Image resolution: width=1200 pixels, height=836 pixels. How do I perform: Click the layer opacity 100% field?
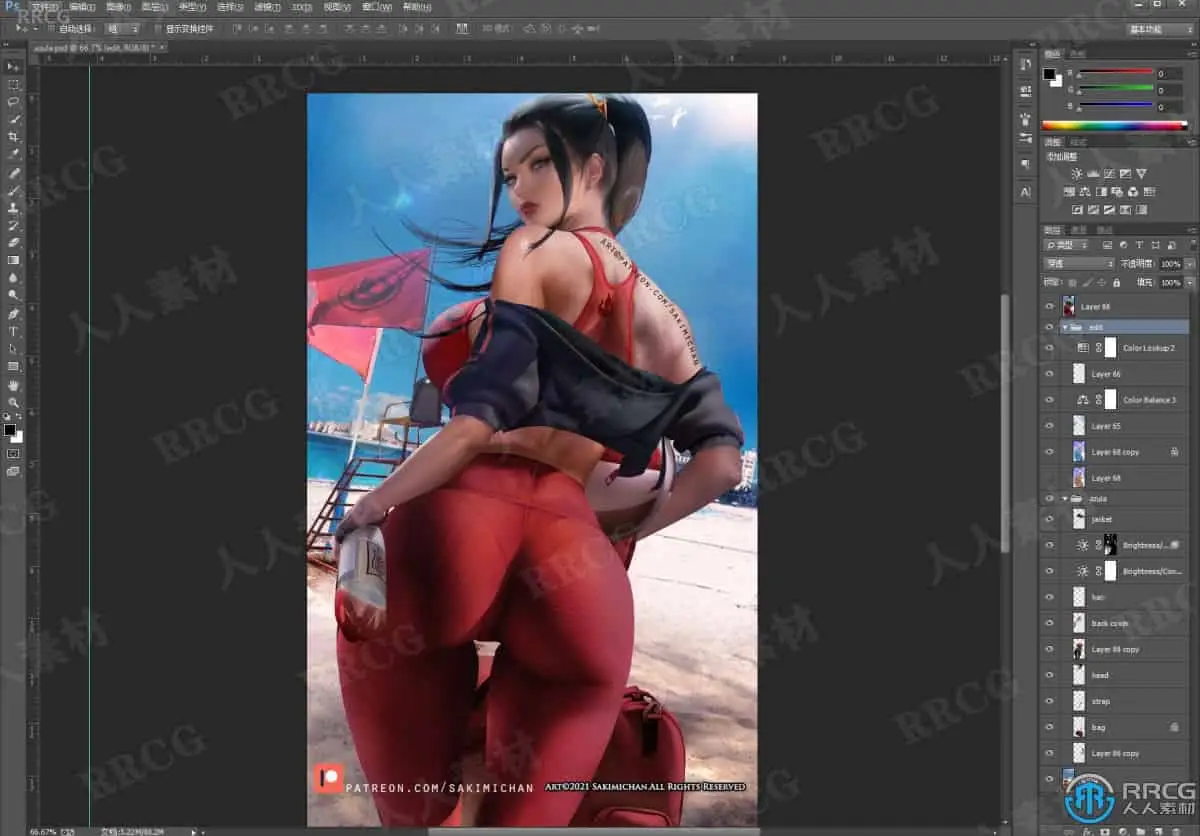tap(1170, 264)
